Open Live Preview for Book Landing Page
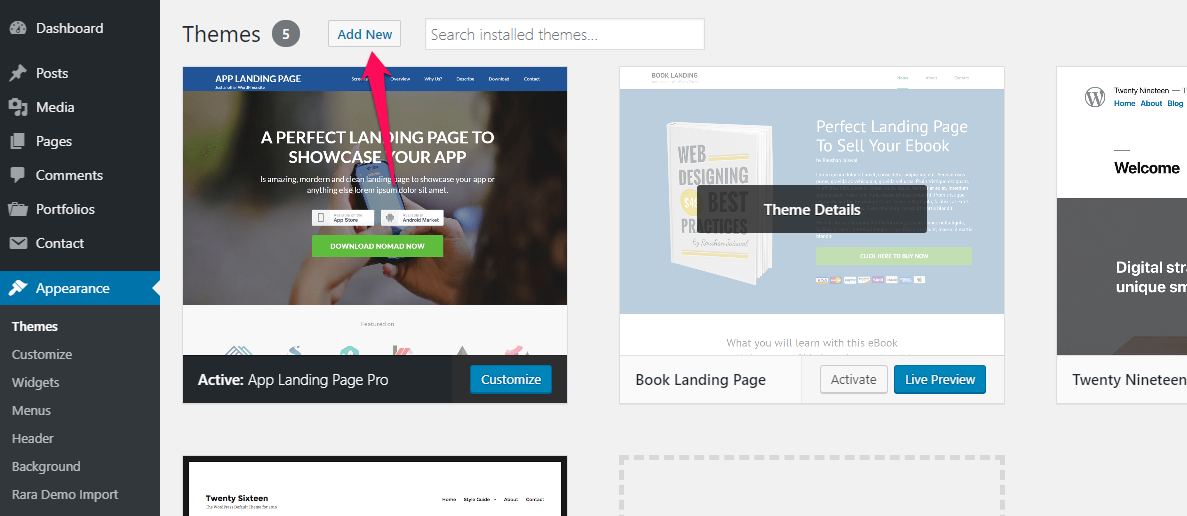The width and height of the screenshot is (1187, 516). pos(939,380)
